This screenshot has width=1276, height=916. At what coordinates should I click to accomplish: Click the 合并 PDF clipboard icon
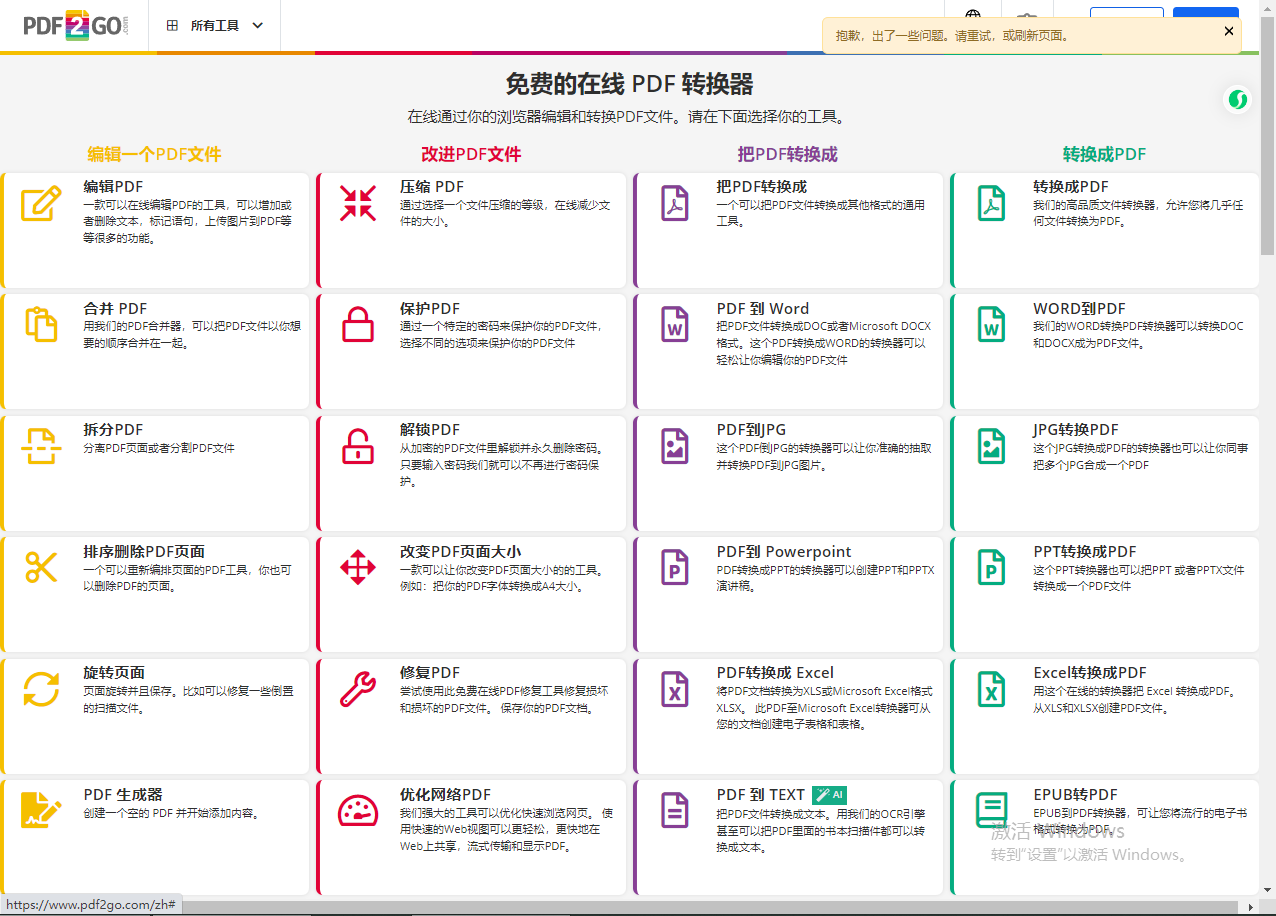coord(41,324)
